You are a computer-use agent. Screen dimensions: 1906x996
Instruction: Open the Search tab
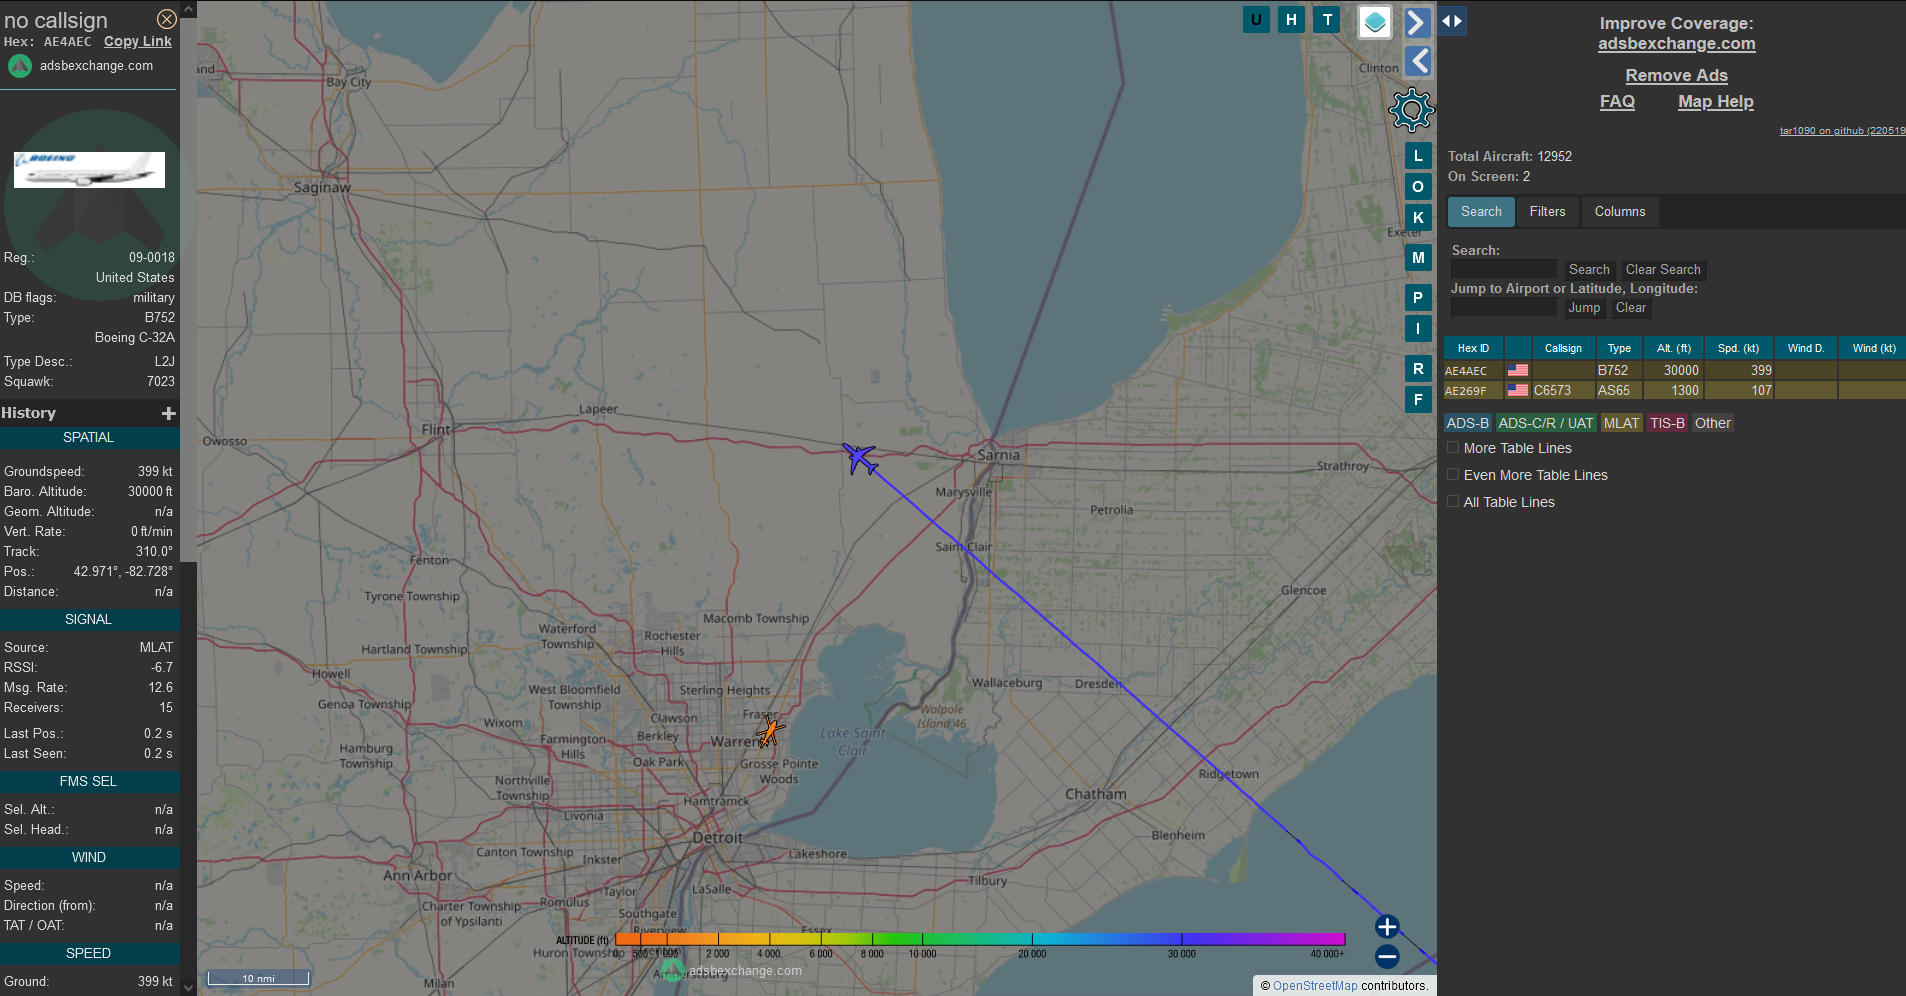tap(1481, 212)
